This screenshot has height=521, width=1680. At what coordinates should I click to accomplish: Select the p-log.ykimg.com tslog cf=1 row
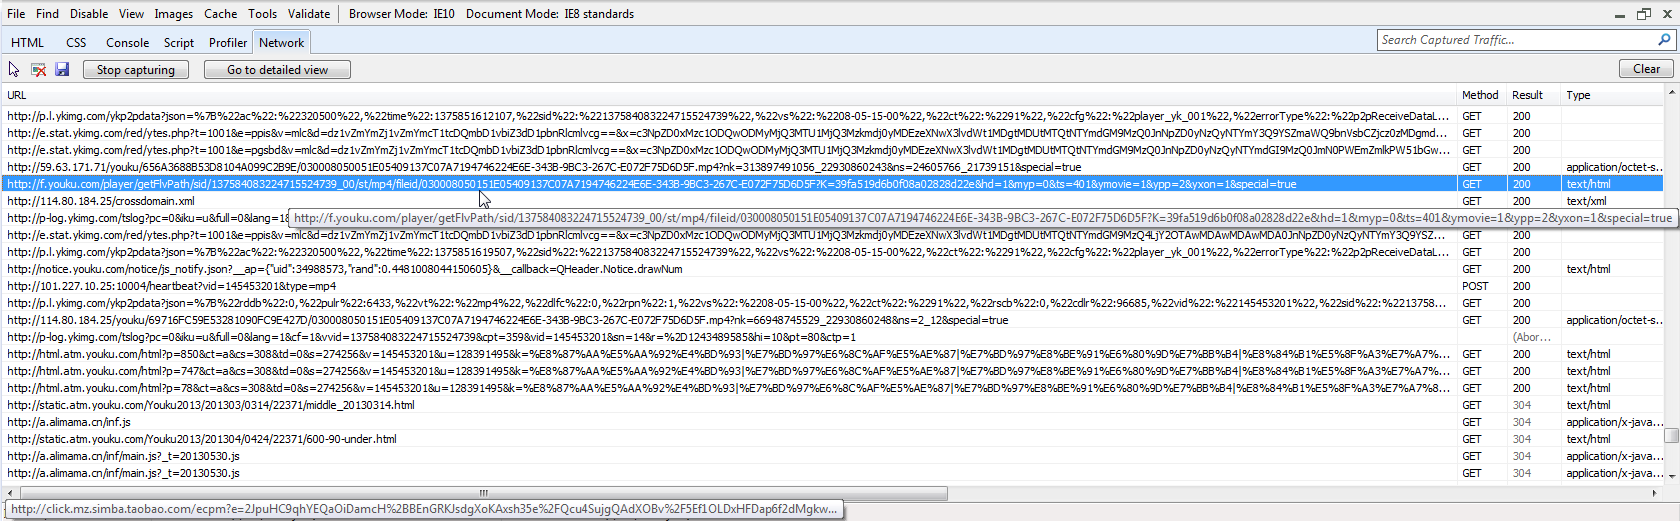click(x=832, y=337)
